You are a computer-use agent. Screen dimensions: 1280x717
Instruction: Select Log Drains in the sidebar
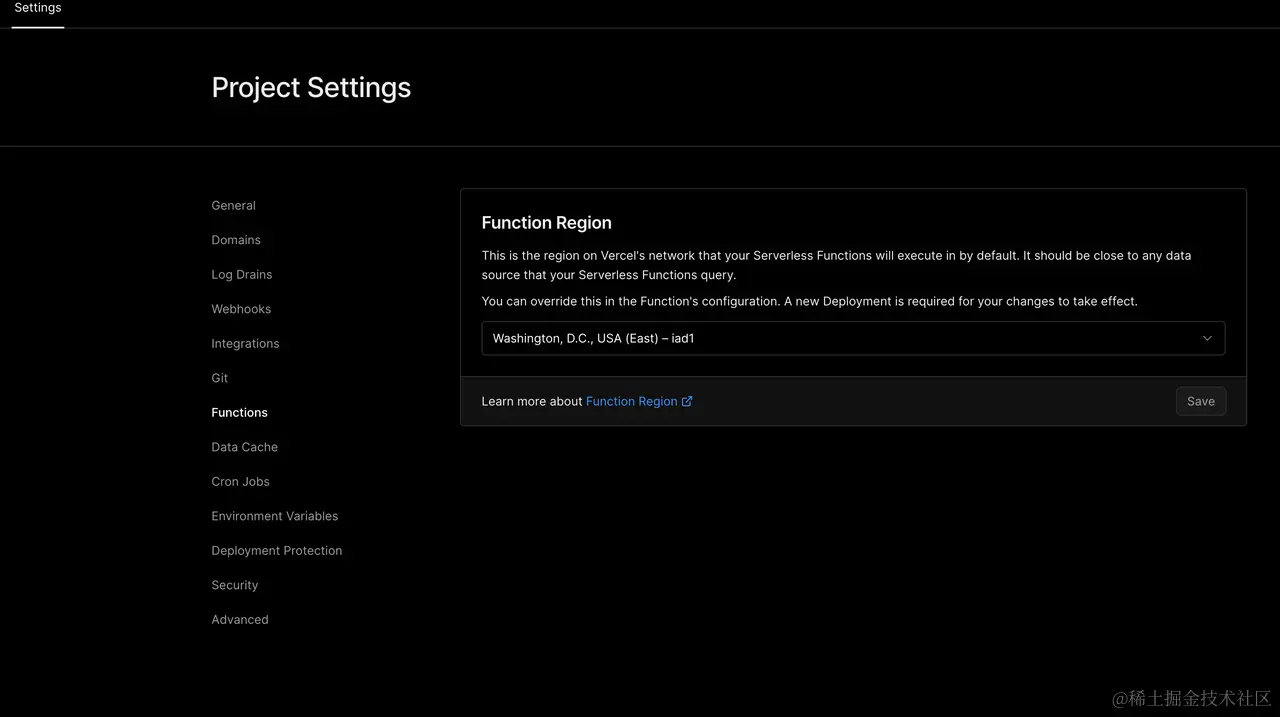pos(241,275)
